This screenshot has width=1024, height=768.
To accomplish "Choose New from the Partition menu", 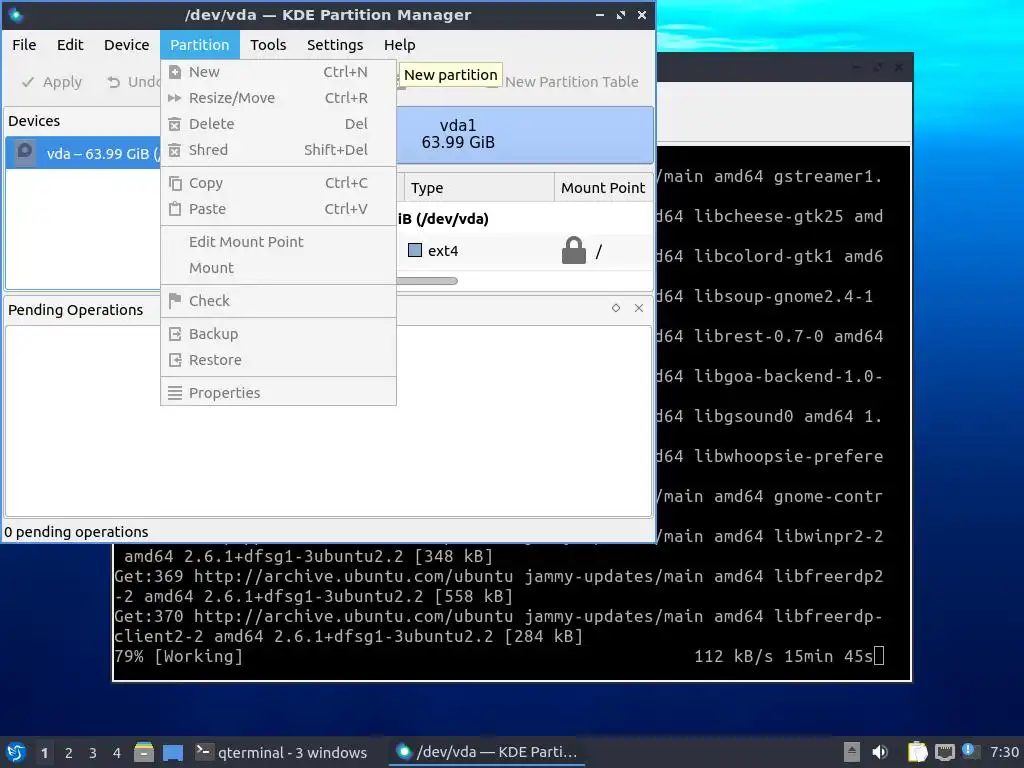I will [x=278, y=72].
